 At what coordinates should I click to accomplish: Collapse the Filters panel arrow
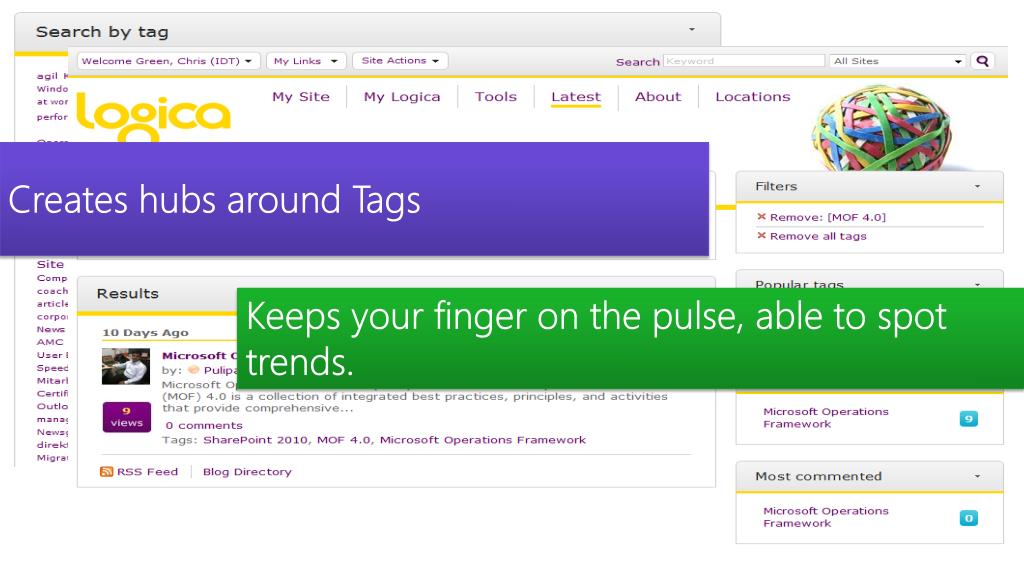tap(977, 186)
